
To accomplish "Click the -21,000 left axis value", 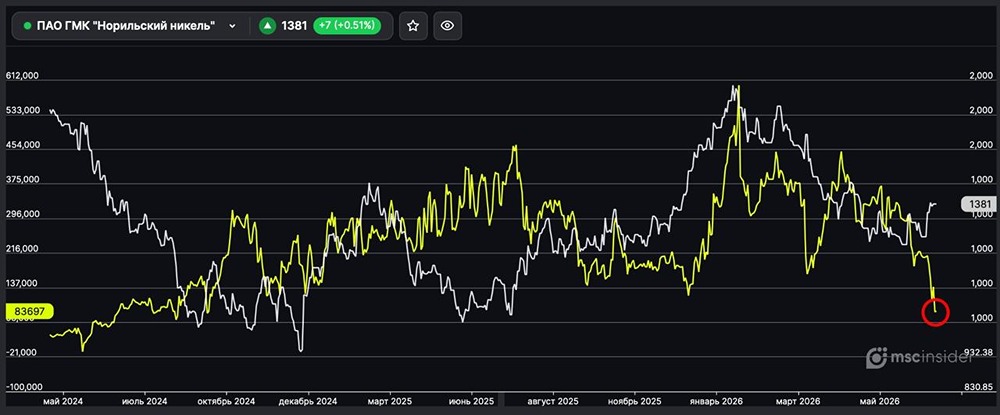I will pos(22,353).
